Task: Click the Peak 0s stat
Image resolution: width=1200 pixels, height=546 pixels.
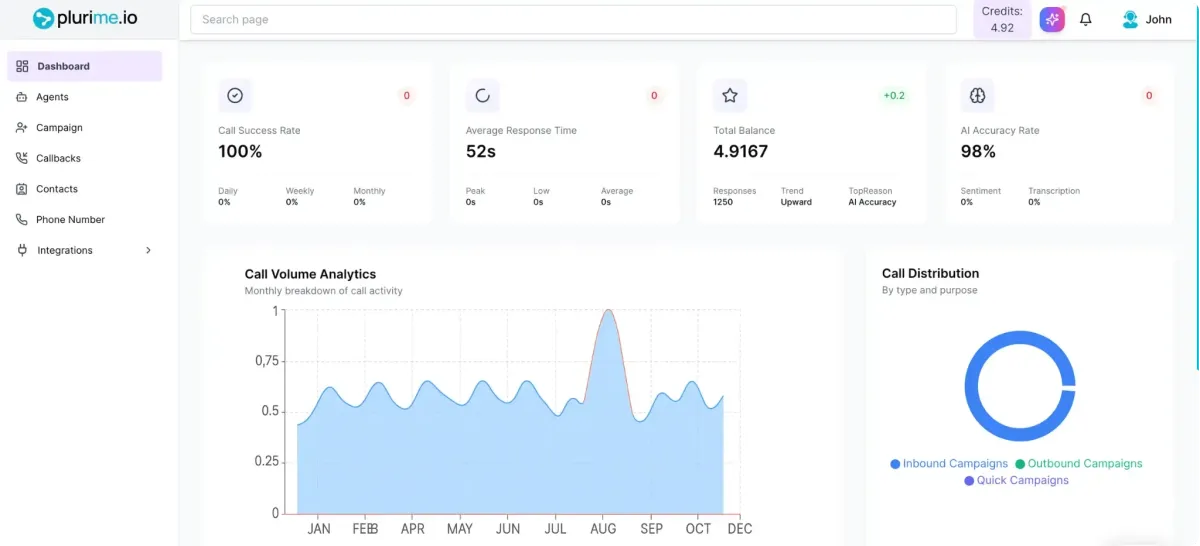Action: 475,196
